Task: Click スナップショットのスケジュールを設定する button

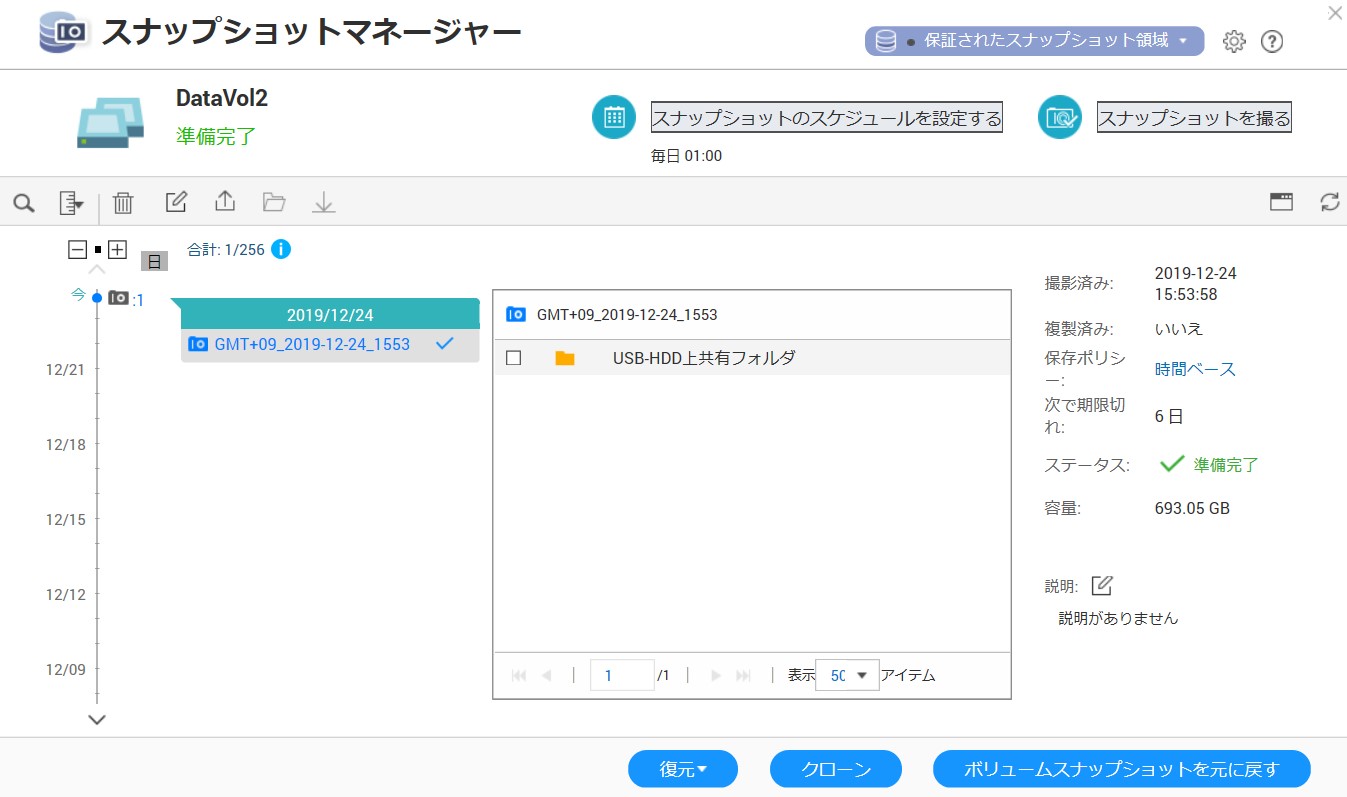Action: [x=826, y=118]
